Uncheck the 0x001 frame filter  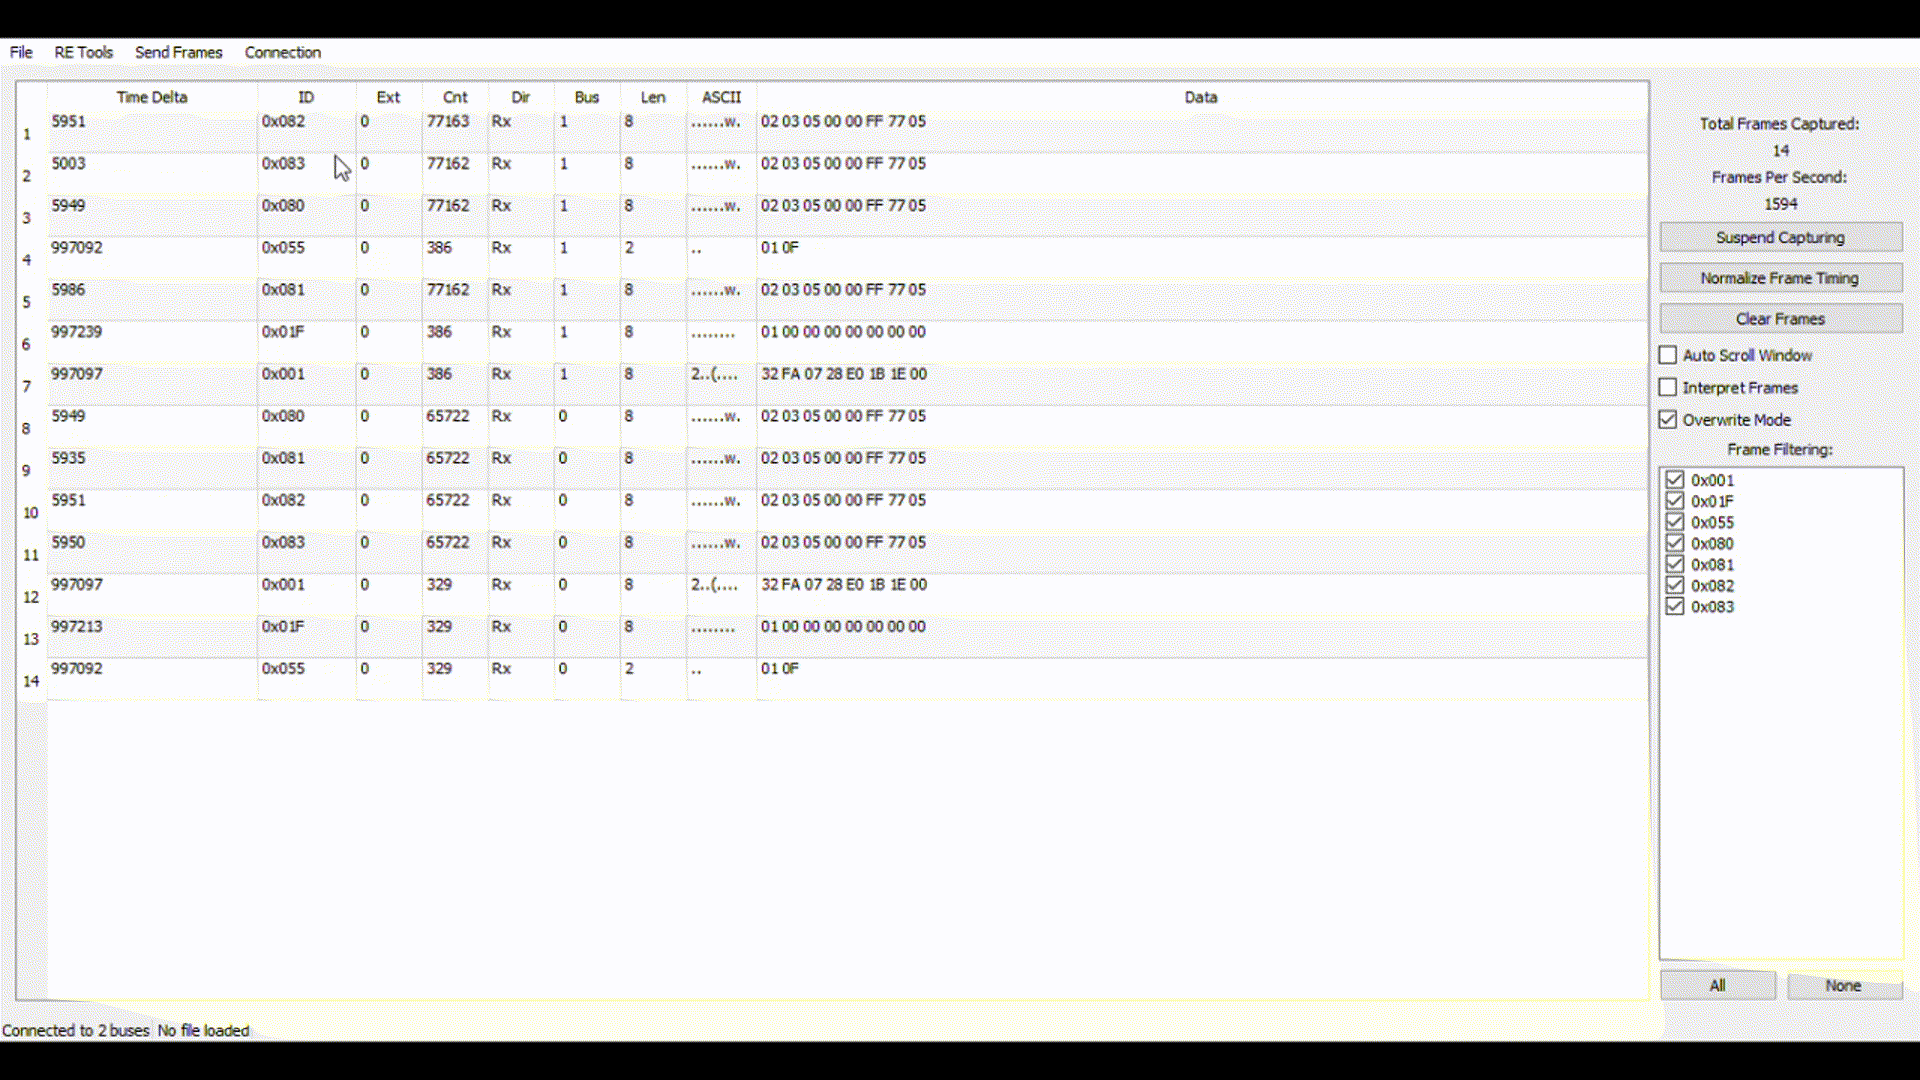coord(1675,480)
